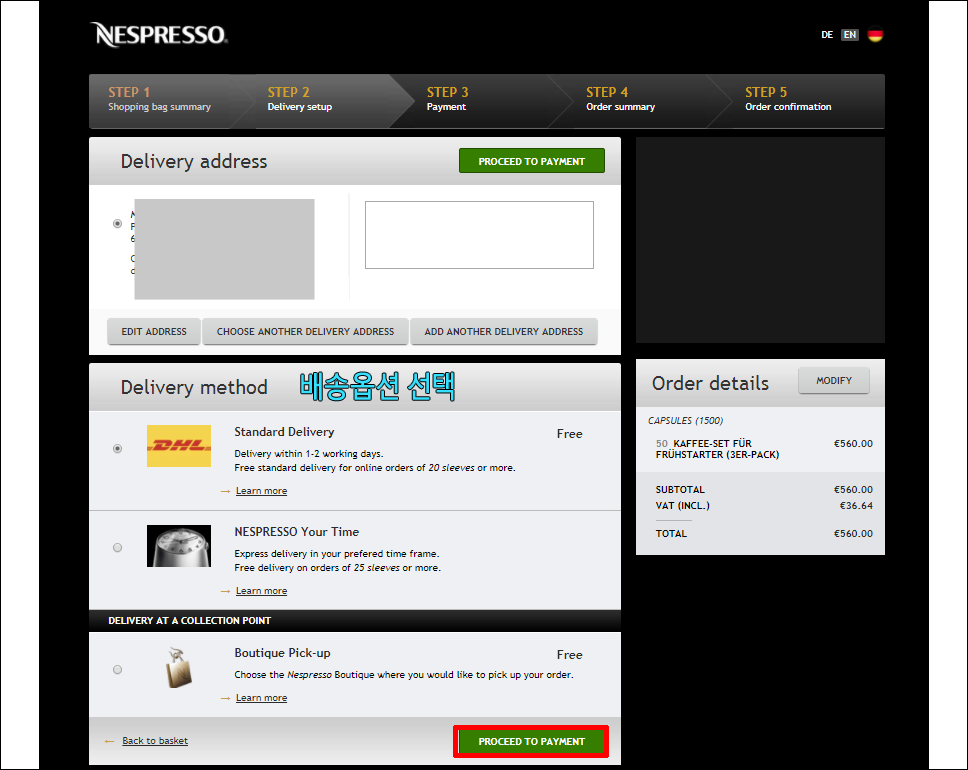The image size is (968, 770).
Task: Choose the NESPRESSO Your Time radio option
Action: coord(117,548)
